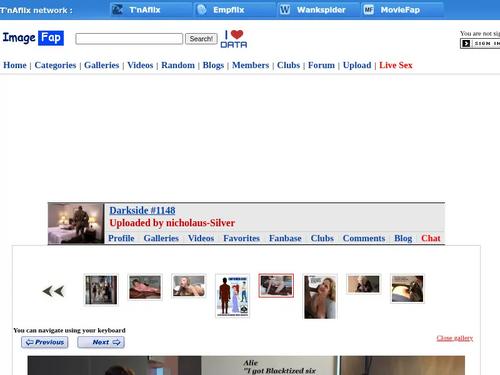Click the double-arrow back gallery icon
The height and width of the screenshot is (375, 500).
[x=53, y=291]
